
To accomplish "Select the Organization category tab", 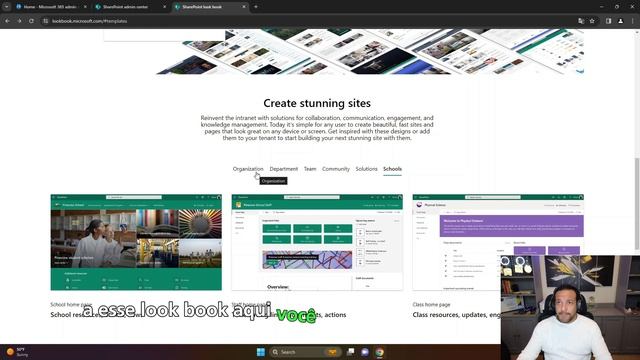I will [248, 169].
